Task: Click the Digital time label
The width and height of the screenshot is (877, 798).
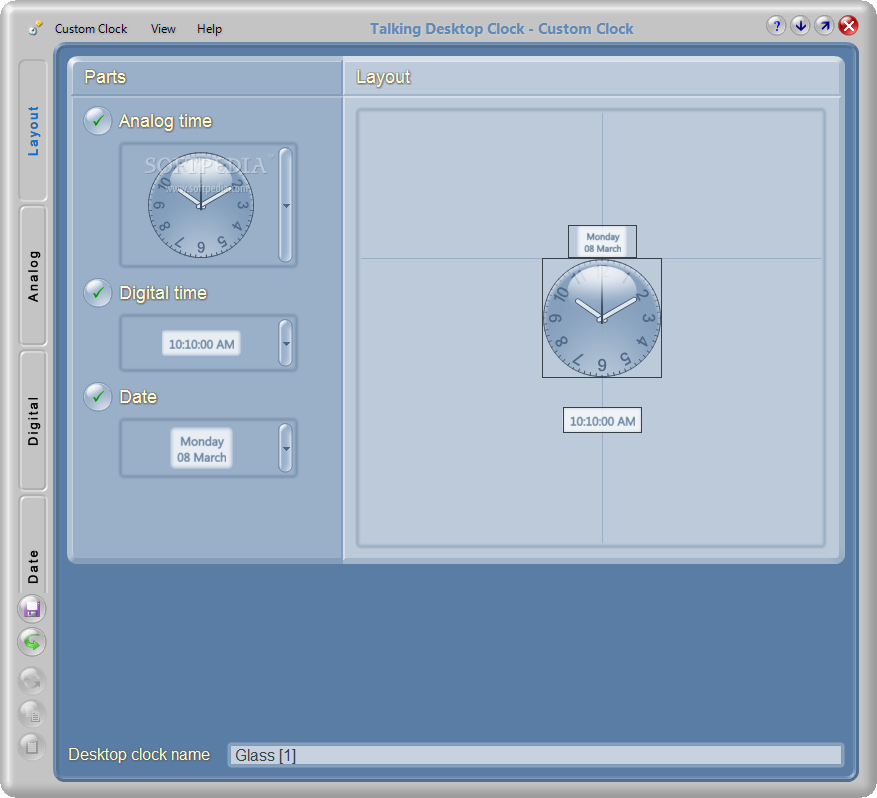Action: pos(163,293)
